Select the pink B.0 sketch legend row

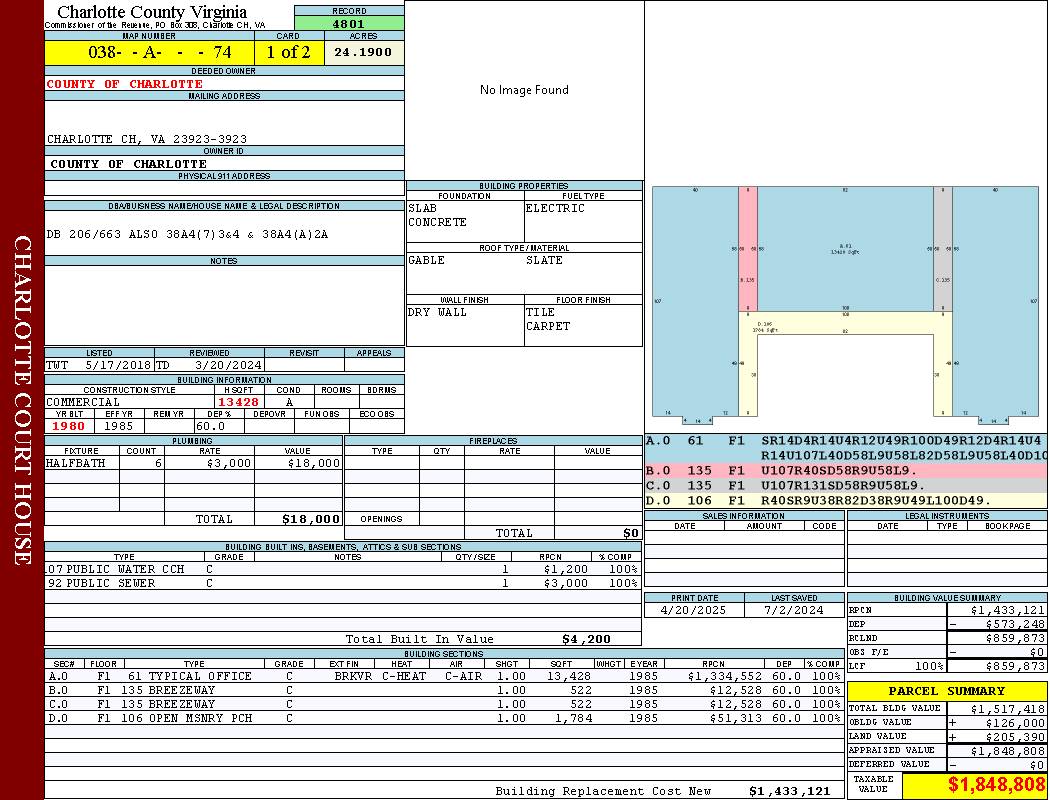(845, 470)
